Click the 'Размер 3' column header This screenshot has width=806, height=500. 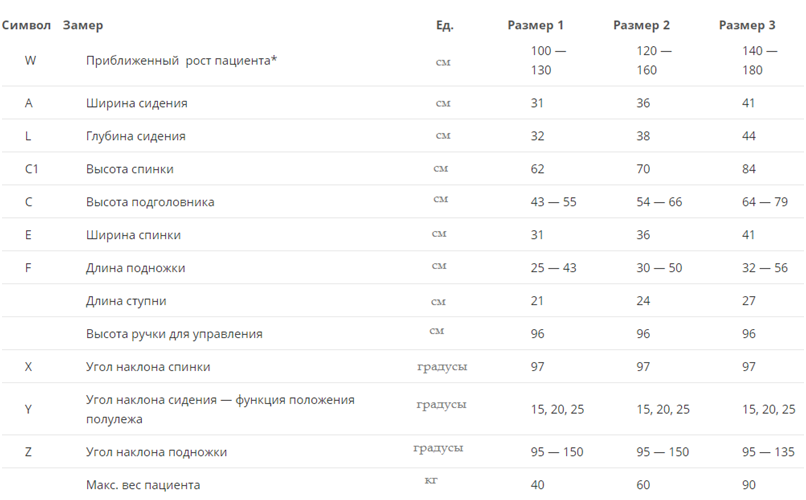coord(747,25)
